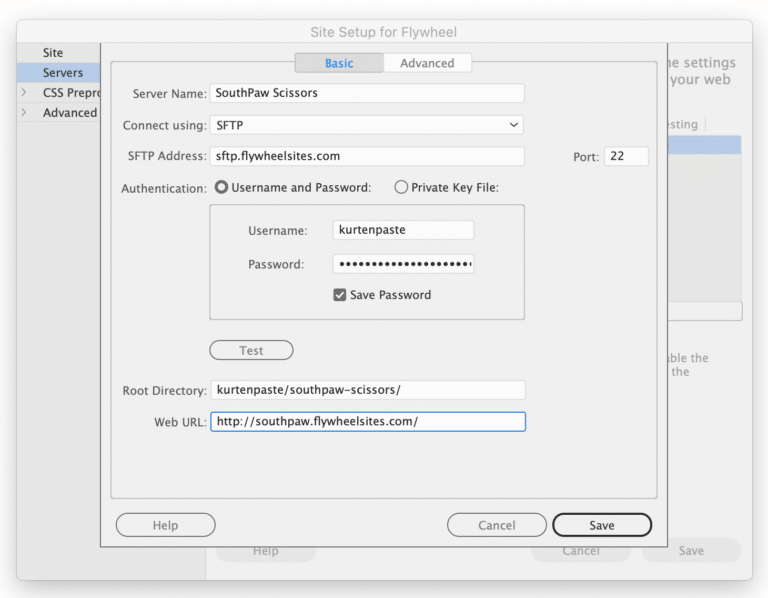Viewport: 768px width, 598px height.
Task: Click the Help button in server dialog
Action: click(165, 525)
